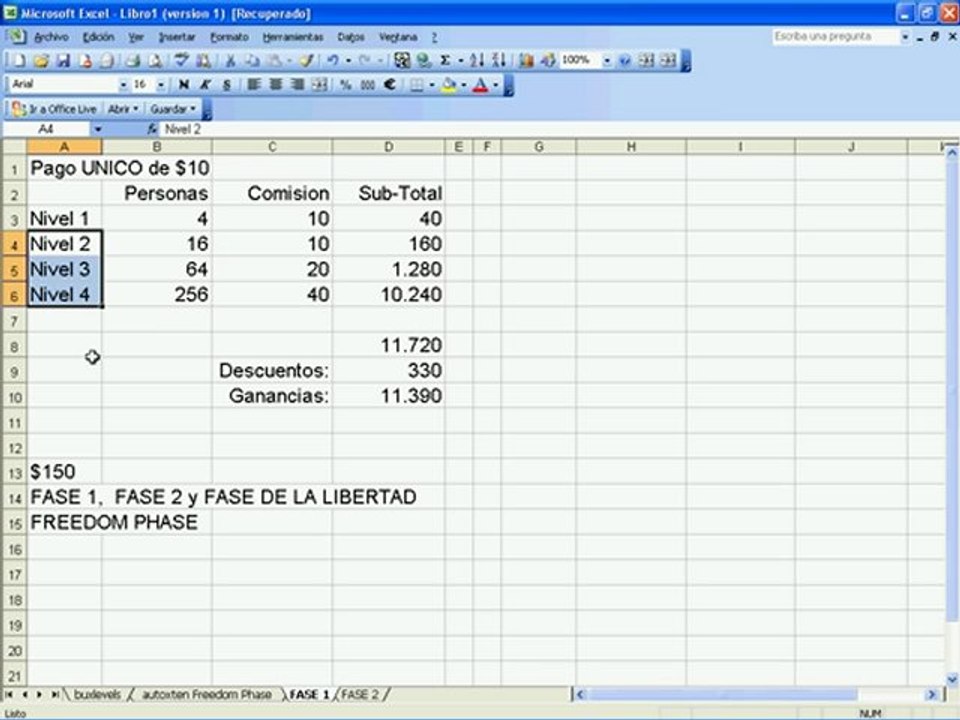Viewport: 960px width, 720px height.
Task: Select row 8 header
Action: tap(15, 346)
